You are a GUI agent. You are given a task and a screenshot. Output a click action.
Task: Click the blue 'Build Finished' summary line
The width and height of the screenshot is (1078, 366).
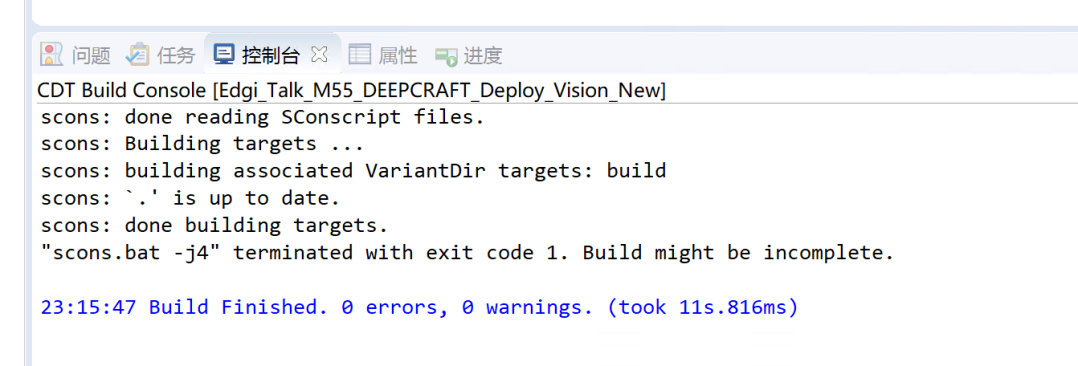[x=419, y=307]
